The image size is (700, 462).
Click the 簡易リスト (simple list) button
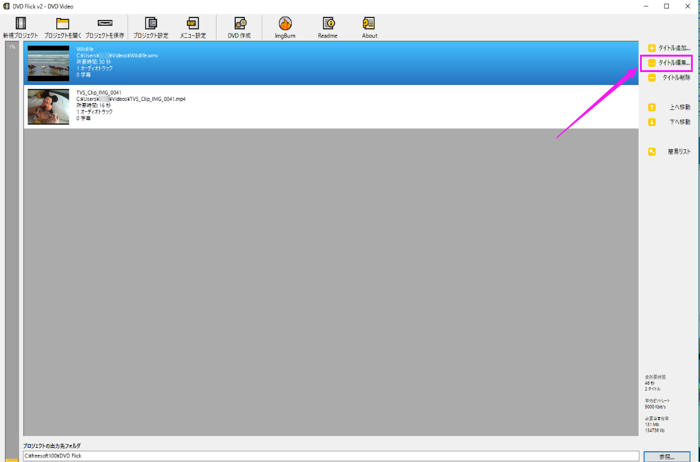point(668,152)
